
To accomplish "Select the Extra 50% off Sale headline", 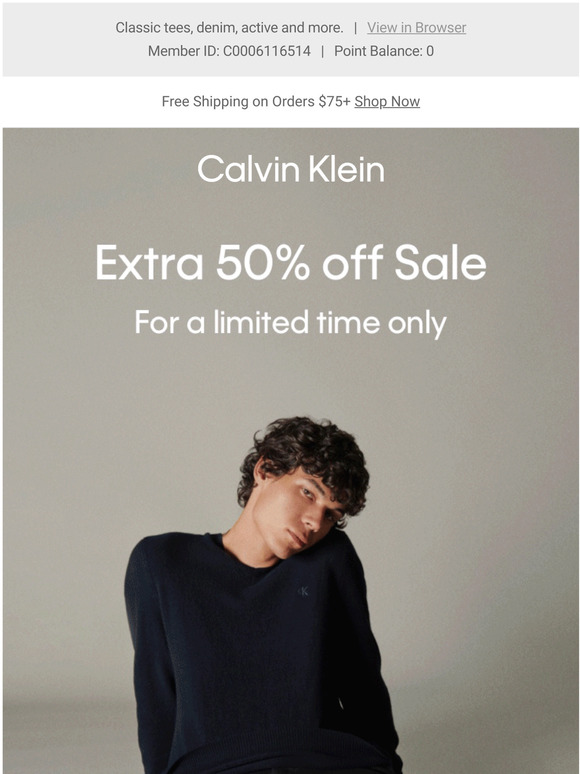I will [x=291, y=262].
